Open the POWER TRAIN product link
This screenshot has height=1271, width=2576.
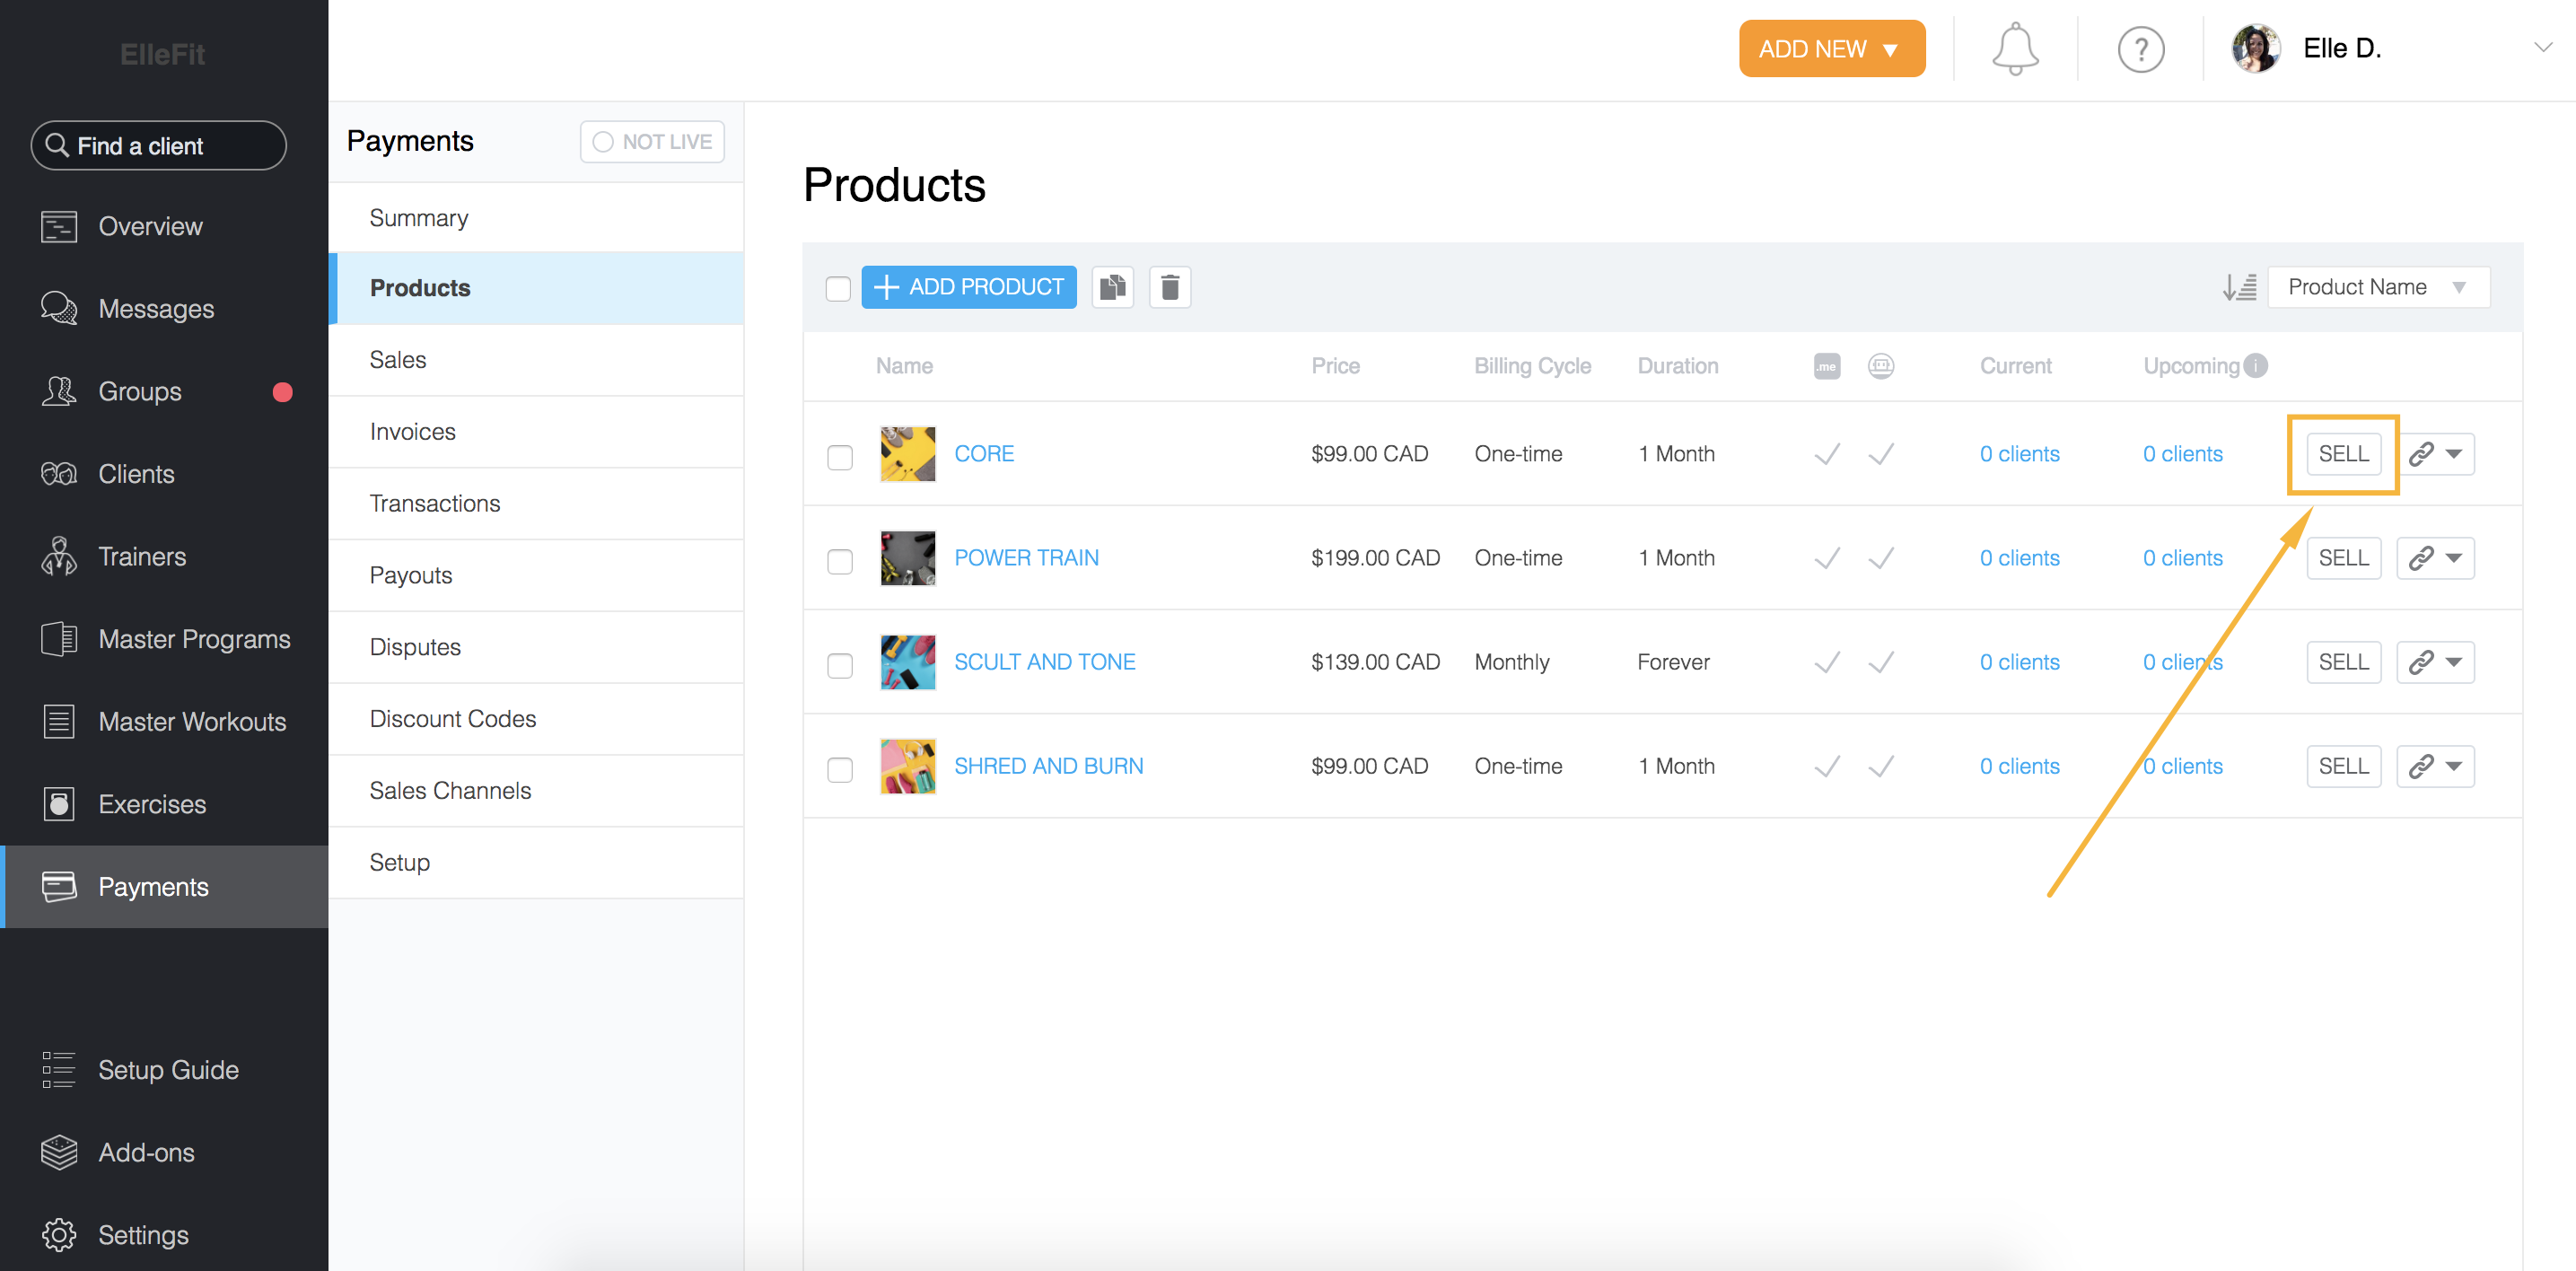(1026, 558)
